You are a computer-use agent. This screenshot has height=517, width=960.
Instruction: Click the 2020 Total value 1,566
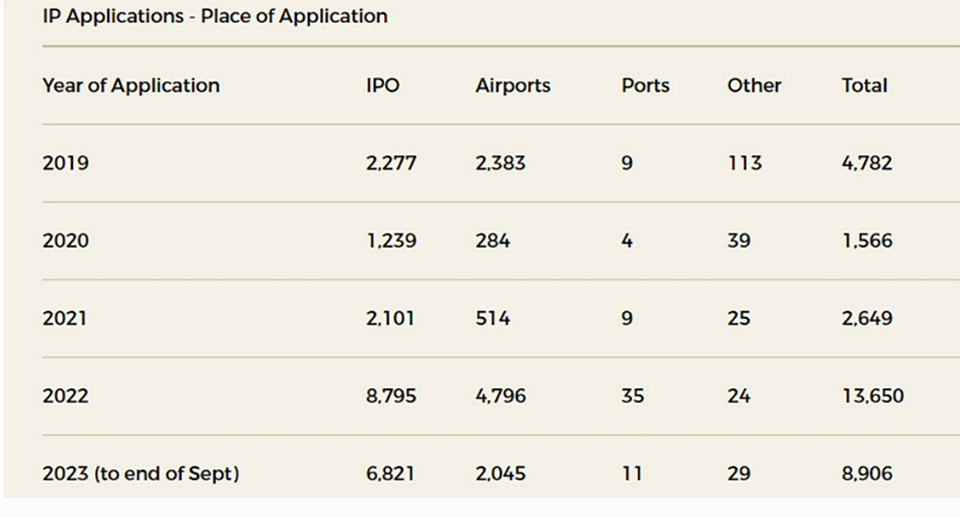pyautogui.click(x=867, y=241)
